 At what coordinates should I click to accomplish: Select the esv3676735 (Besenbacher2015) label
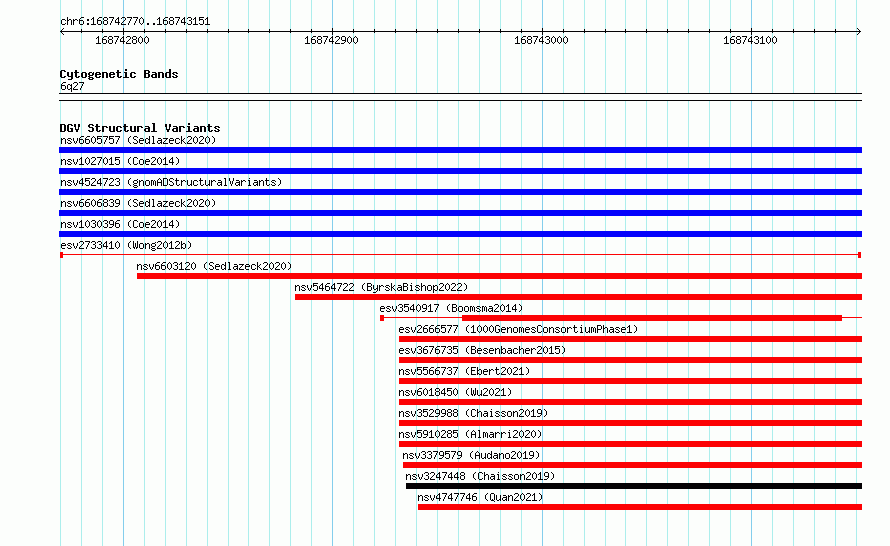pos(482,350)
